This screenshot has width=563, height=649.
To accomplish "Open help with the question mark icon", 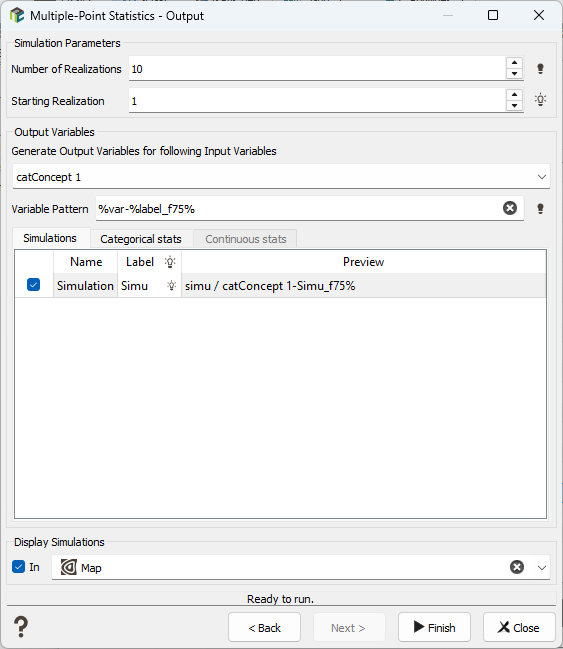I will click(21, 627).
